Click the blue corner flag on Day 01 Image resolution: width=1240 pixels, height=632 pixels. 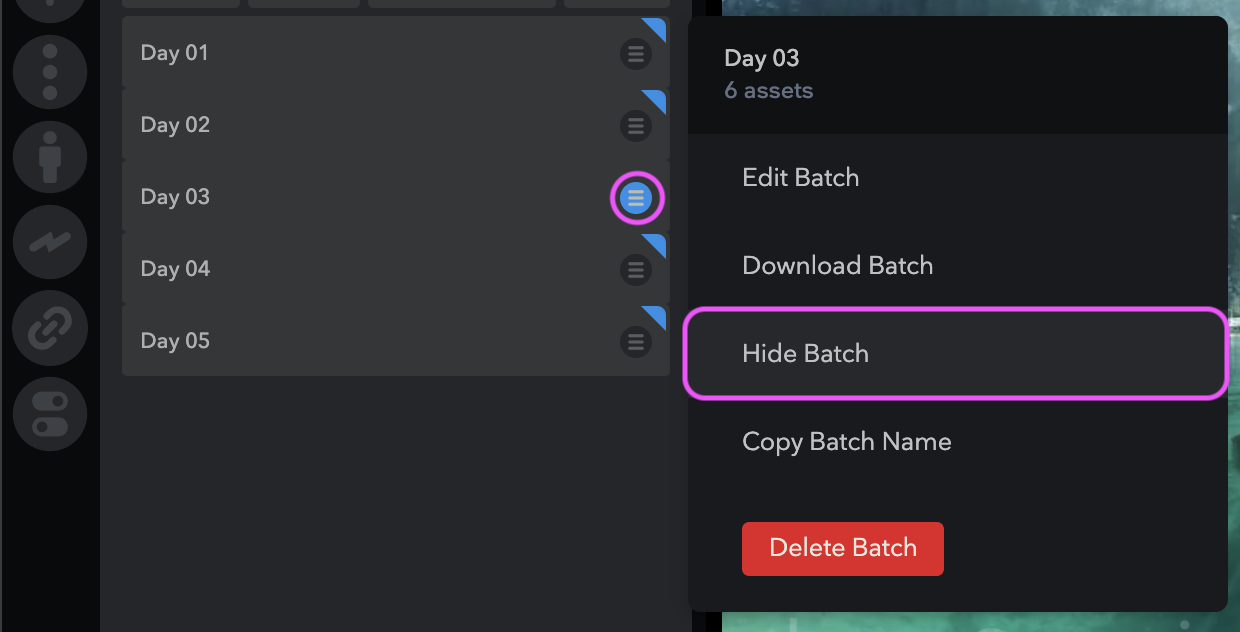point(658,26)
